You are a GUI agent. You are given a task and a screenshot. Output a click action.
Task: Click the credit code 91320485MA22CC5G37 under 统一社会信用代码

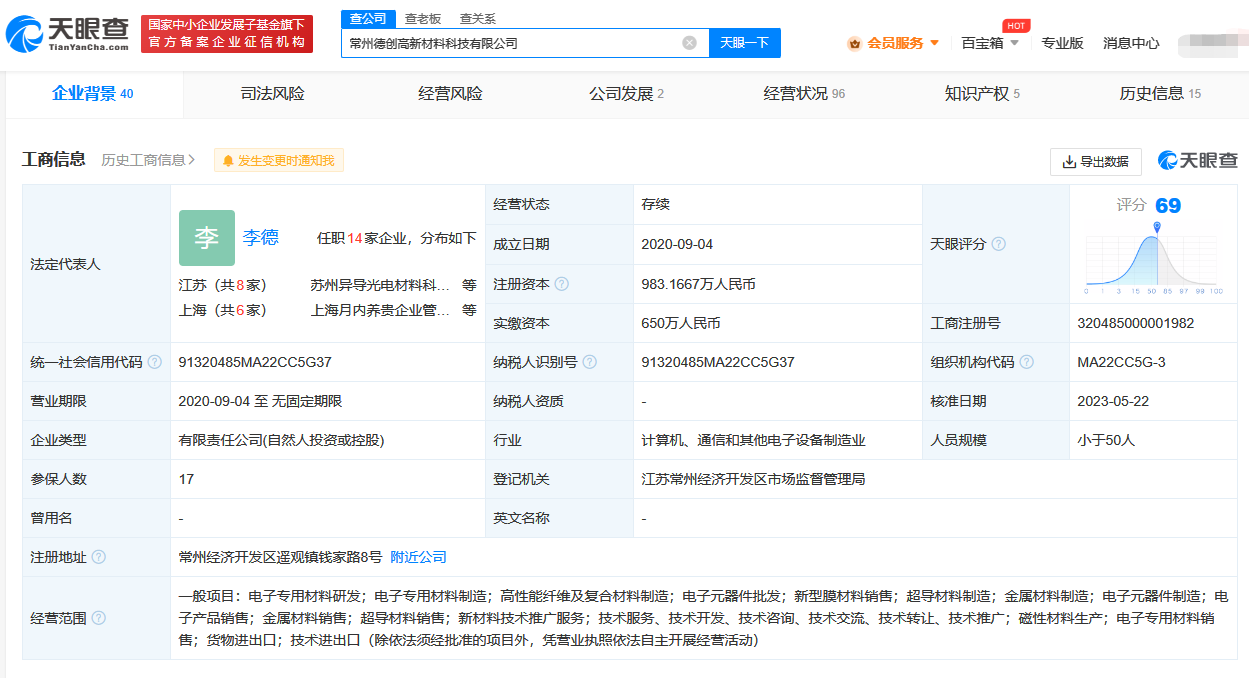click(x=255, y=362)
